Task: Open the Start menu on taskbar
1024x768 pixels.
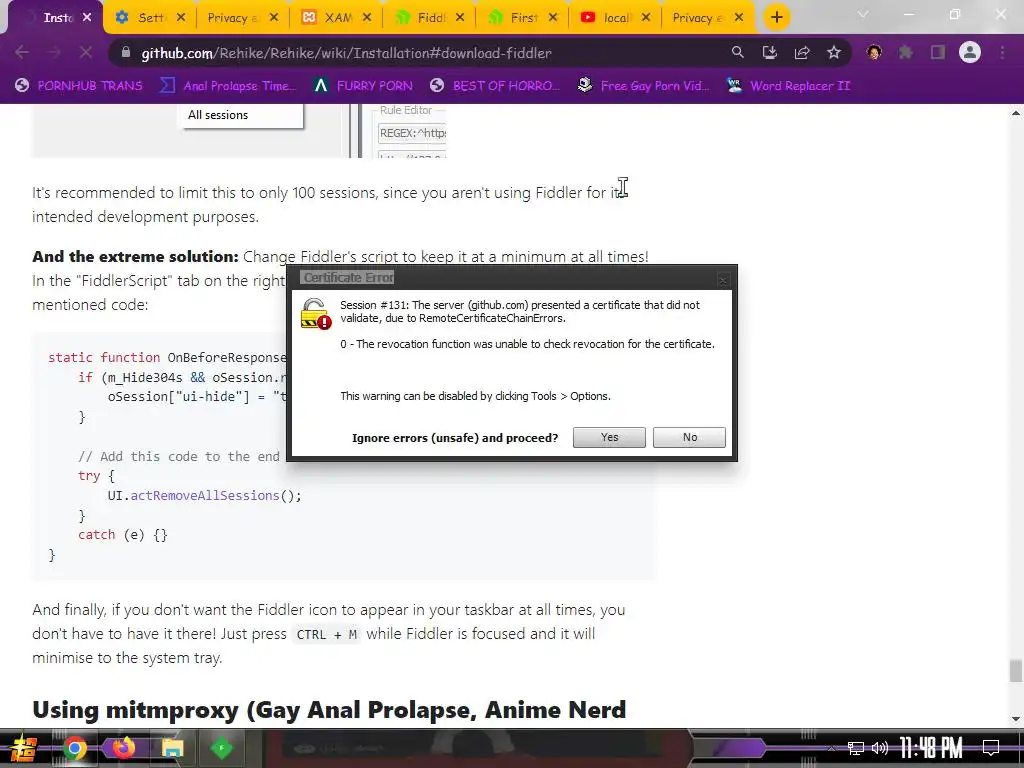Action: point(24,749)
